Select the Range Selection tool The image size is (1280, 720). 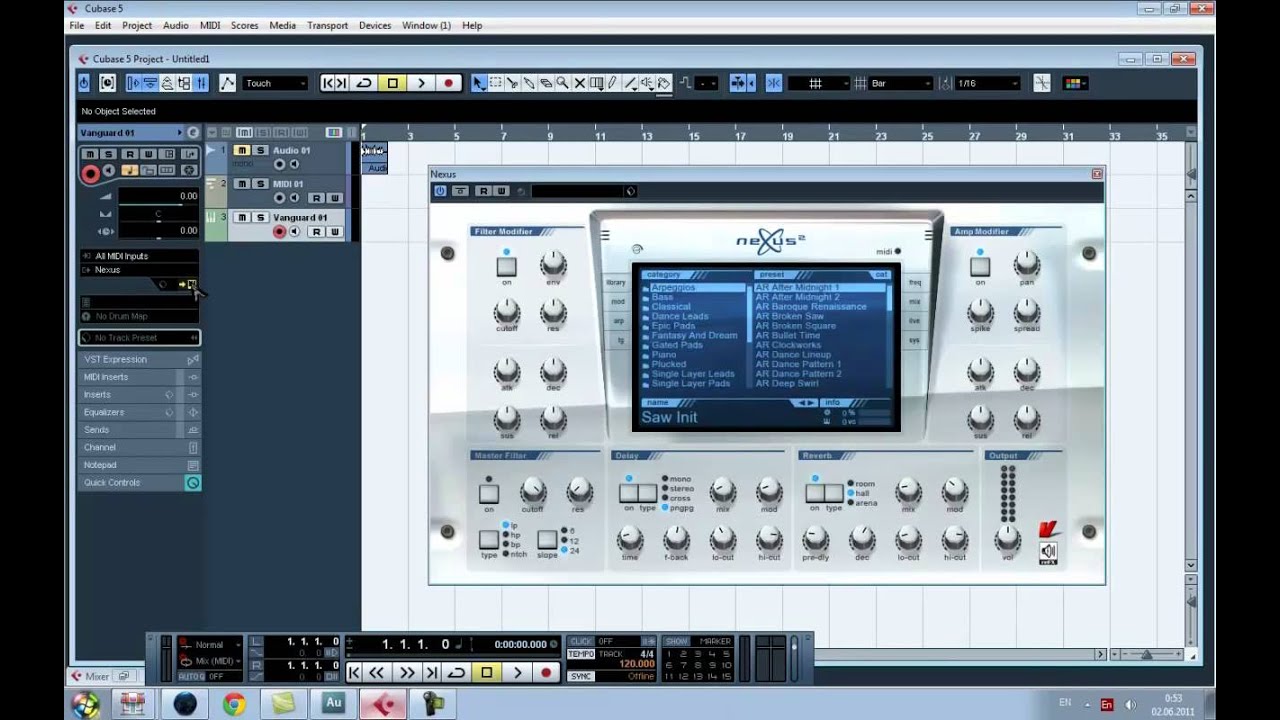(495, 83)
